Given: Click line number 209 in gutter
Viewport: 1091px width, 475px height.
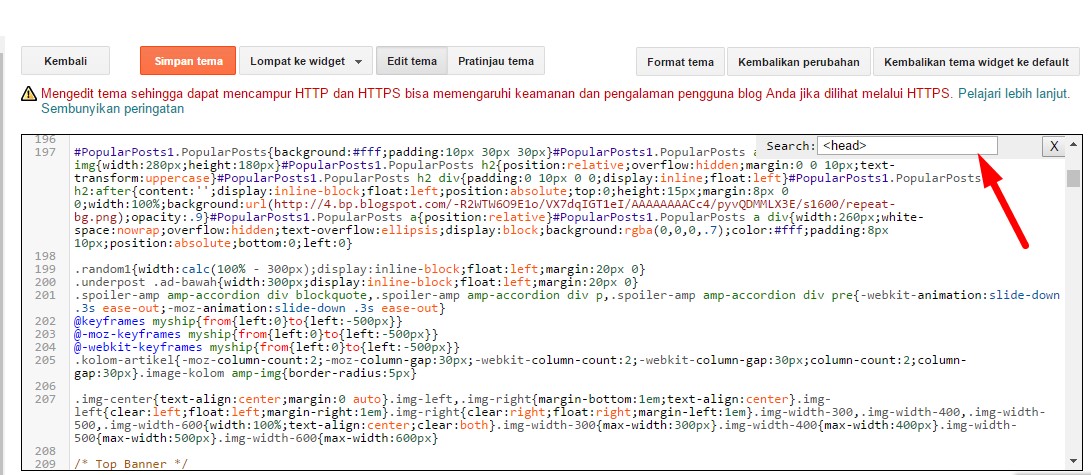Looking at the screenshot, I should 45,464.
